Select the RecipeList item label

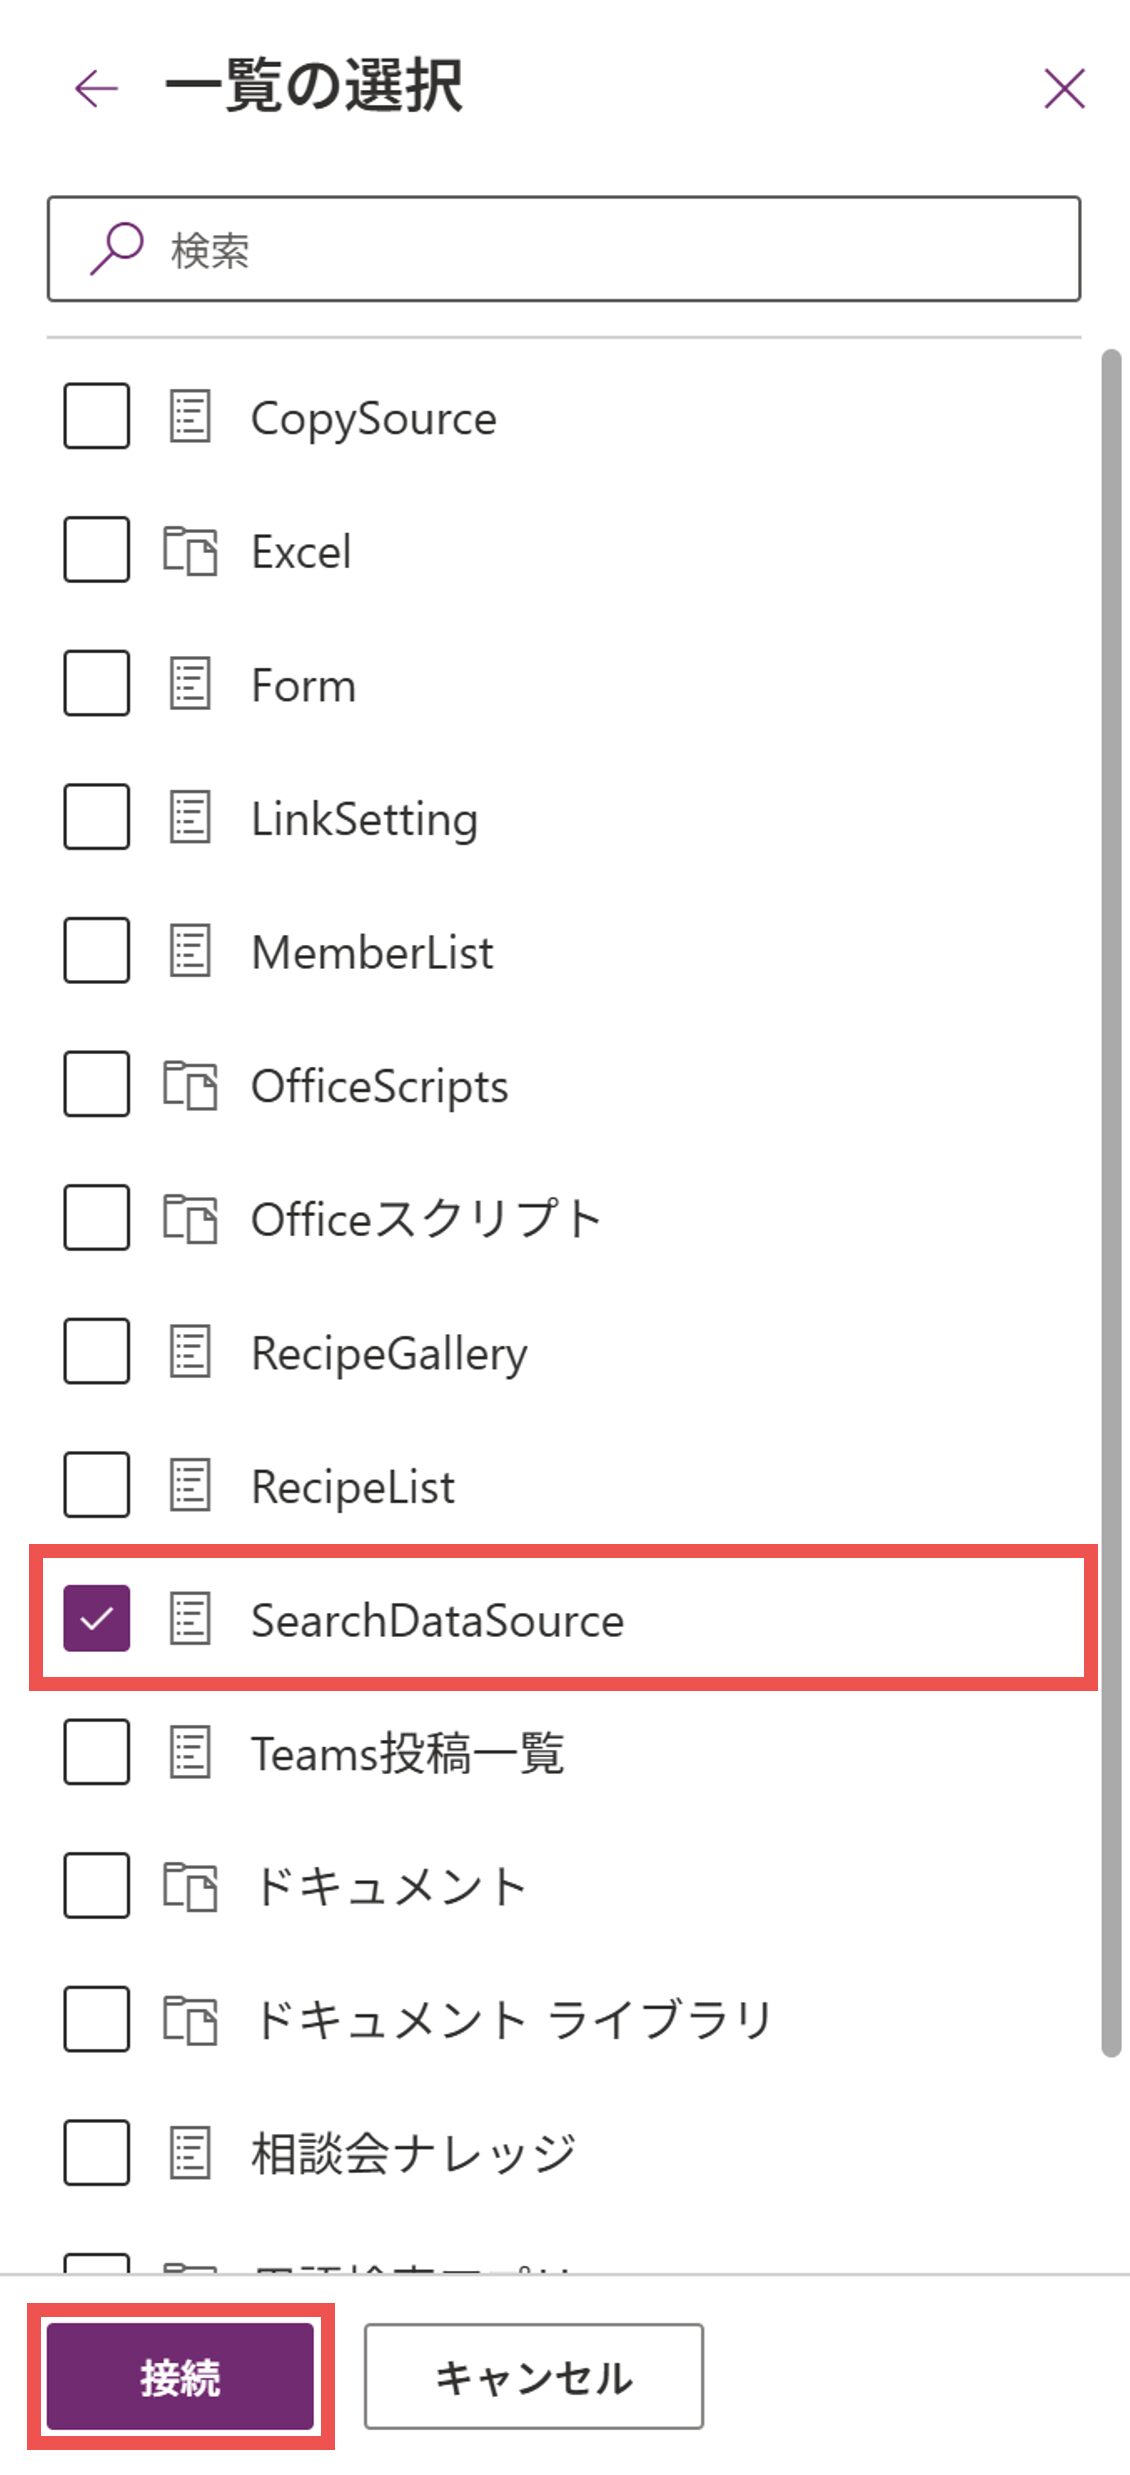(353, 1486)
